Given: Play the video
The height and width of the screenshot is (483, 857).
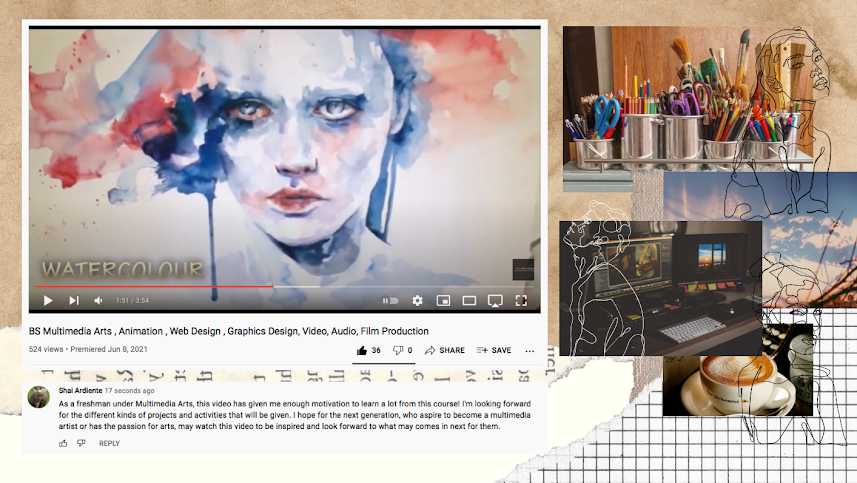Looking at the screenshot, I should [x=48, y=301].
